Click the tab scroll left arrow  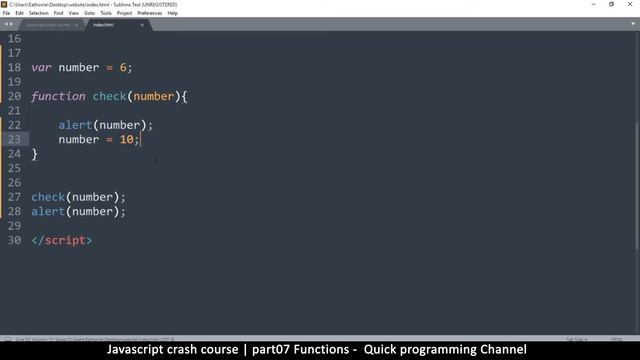pos(6,24)
